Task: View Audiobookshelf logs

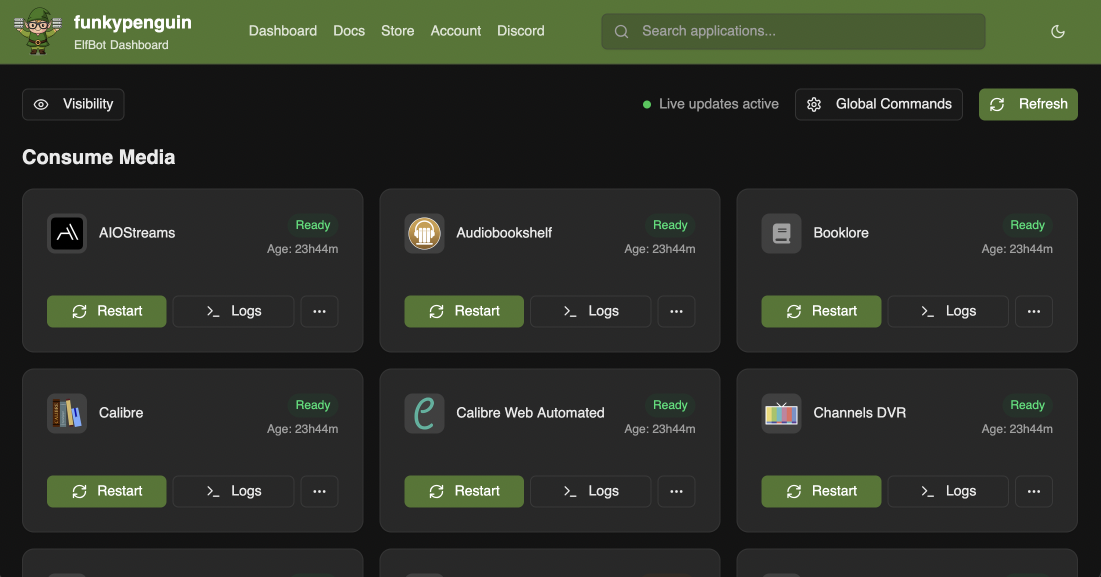Action: [591, 312]
